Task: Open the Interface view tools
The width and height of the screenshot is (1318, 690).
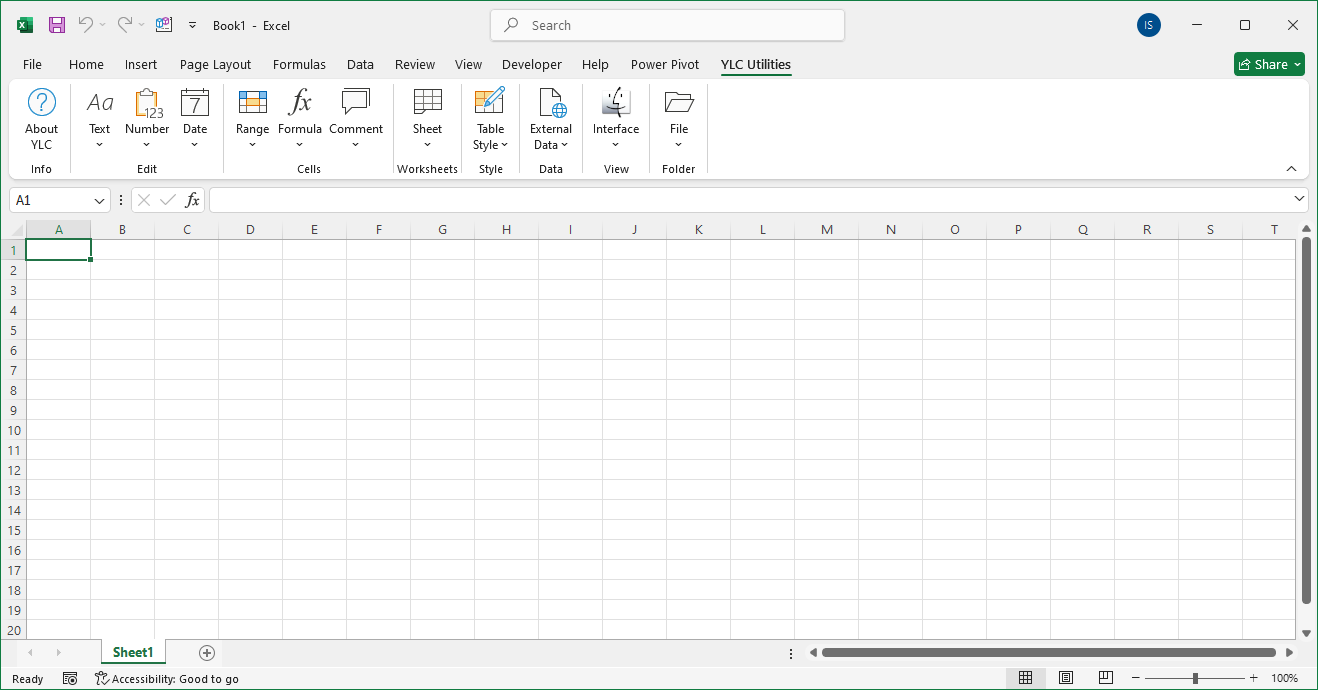Action: point(616,103)
